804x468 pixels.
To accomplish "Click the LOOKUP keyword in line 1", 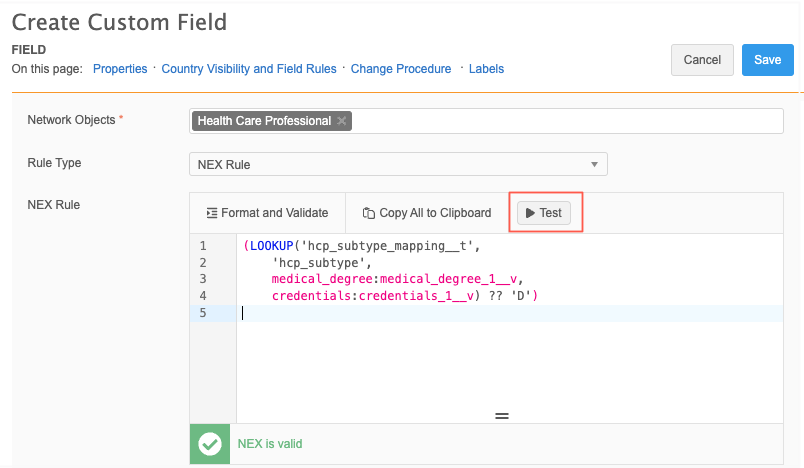I will tap(272, 246).
